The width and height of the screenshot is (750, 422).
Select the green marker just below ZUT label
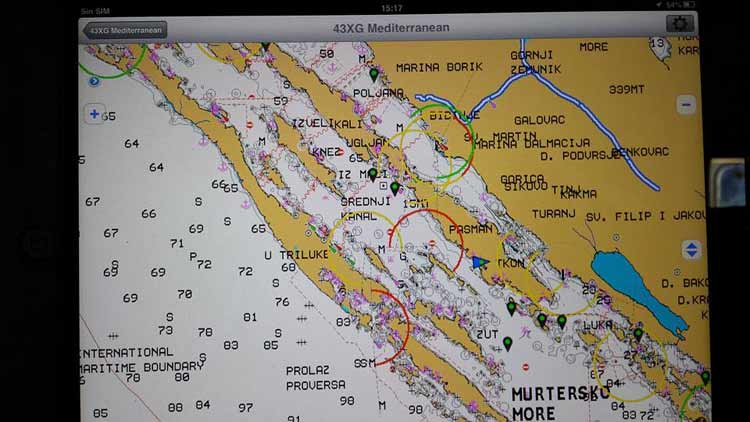click(x=507, y=344)
